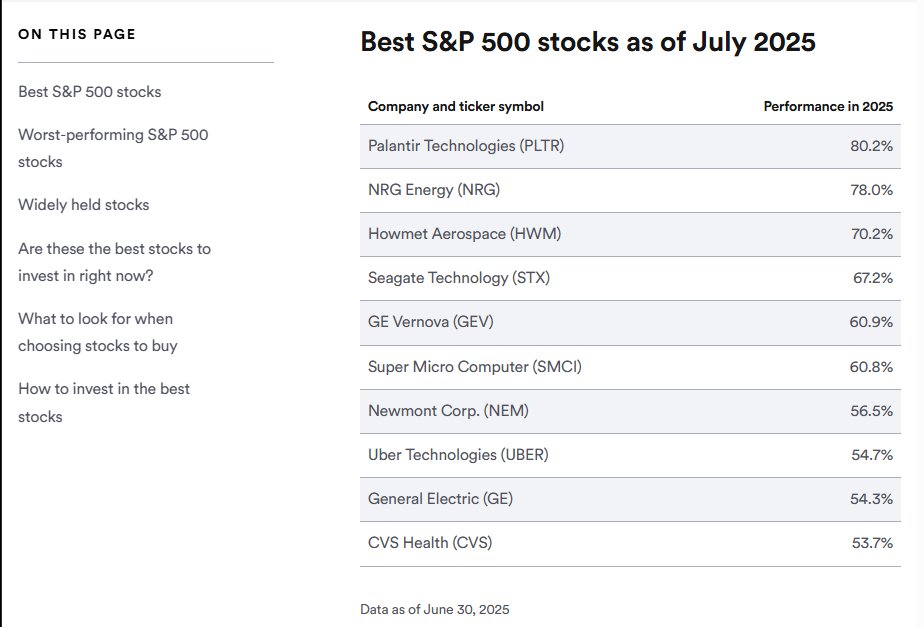Viewport: 924px width, 627px height.
Task: Select the Newmont Corp. (NEM) row
Action: pyautogui.click(x=630, y=411)
